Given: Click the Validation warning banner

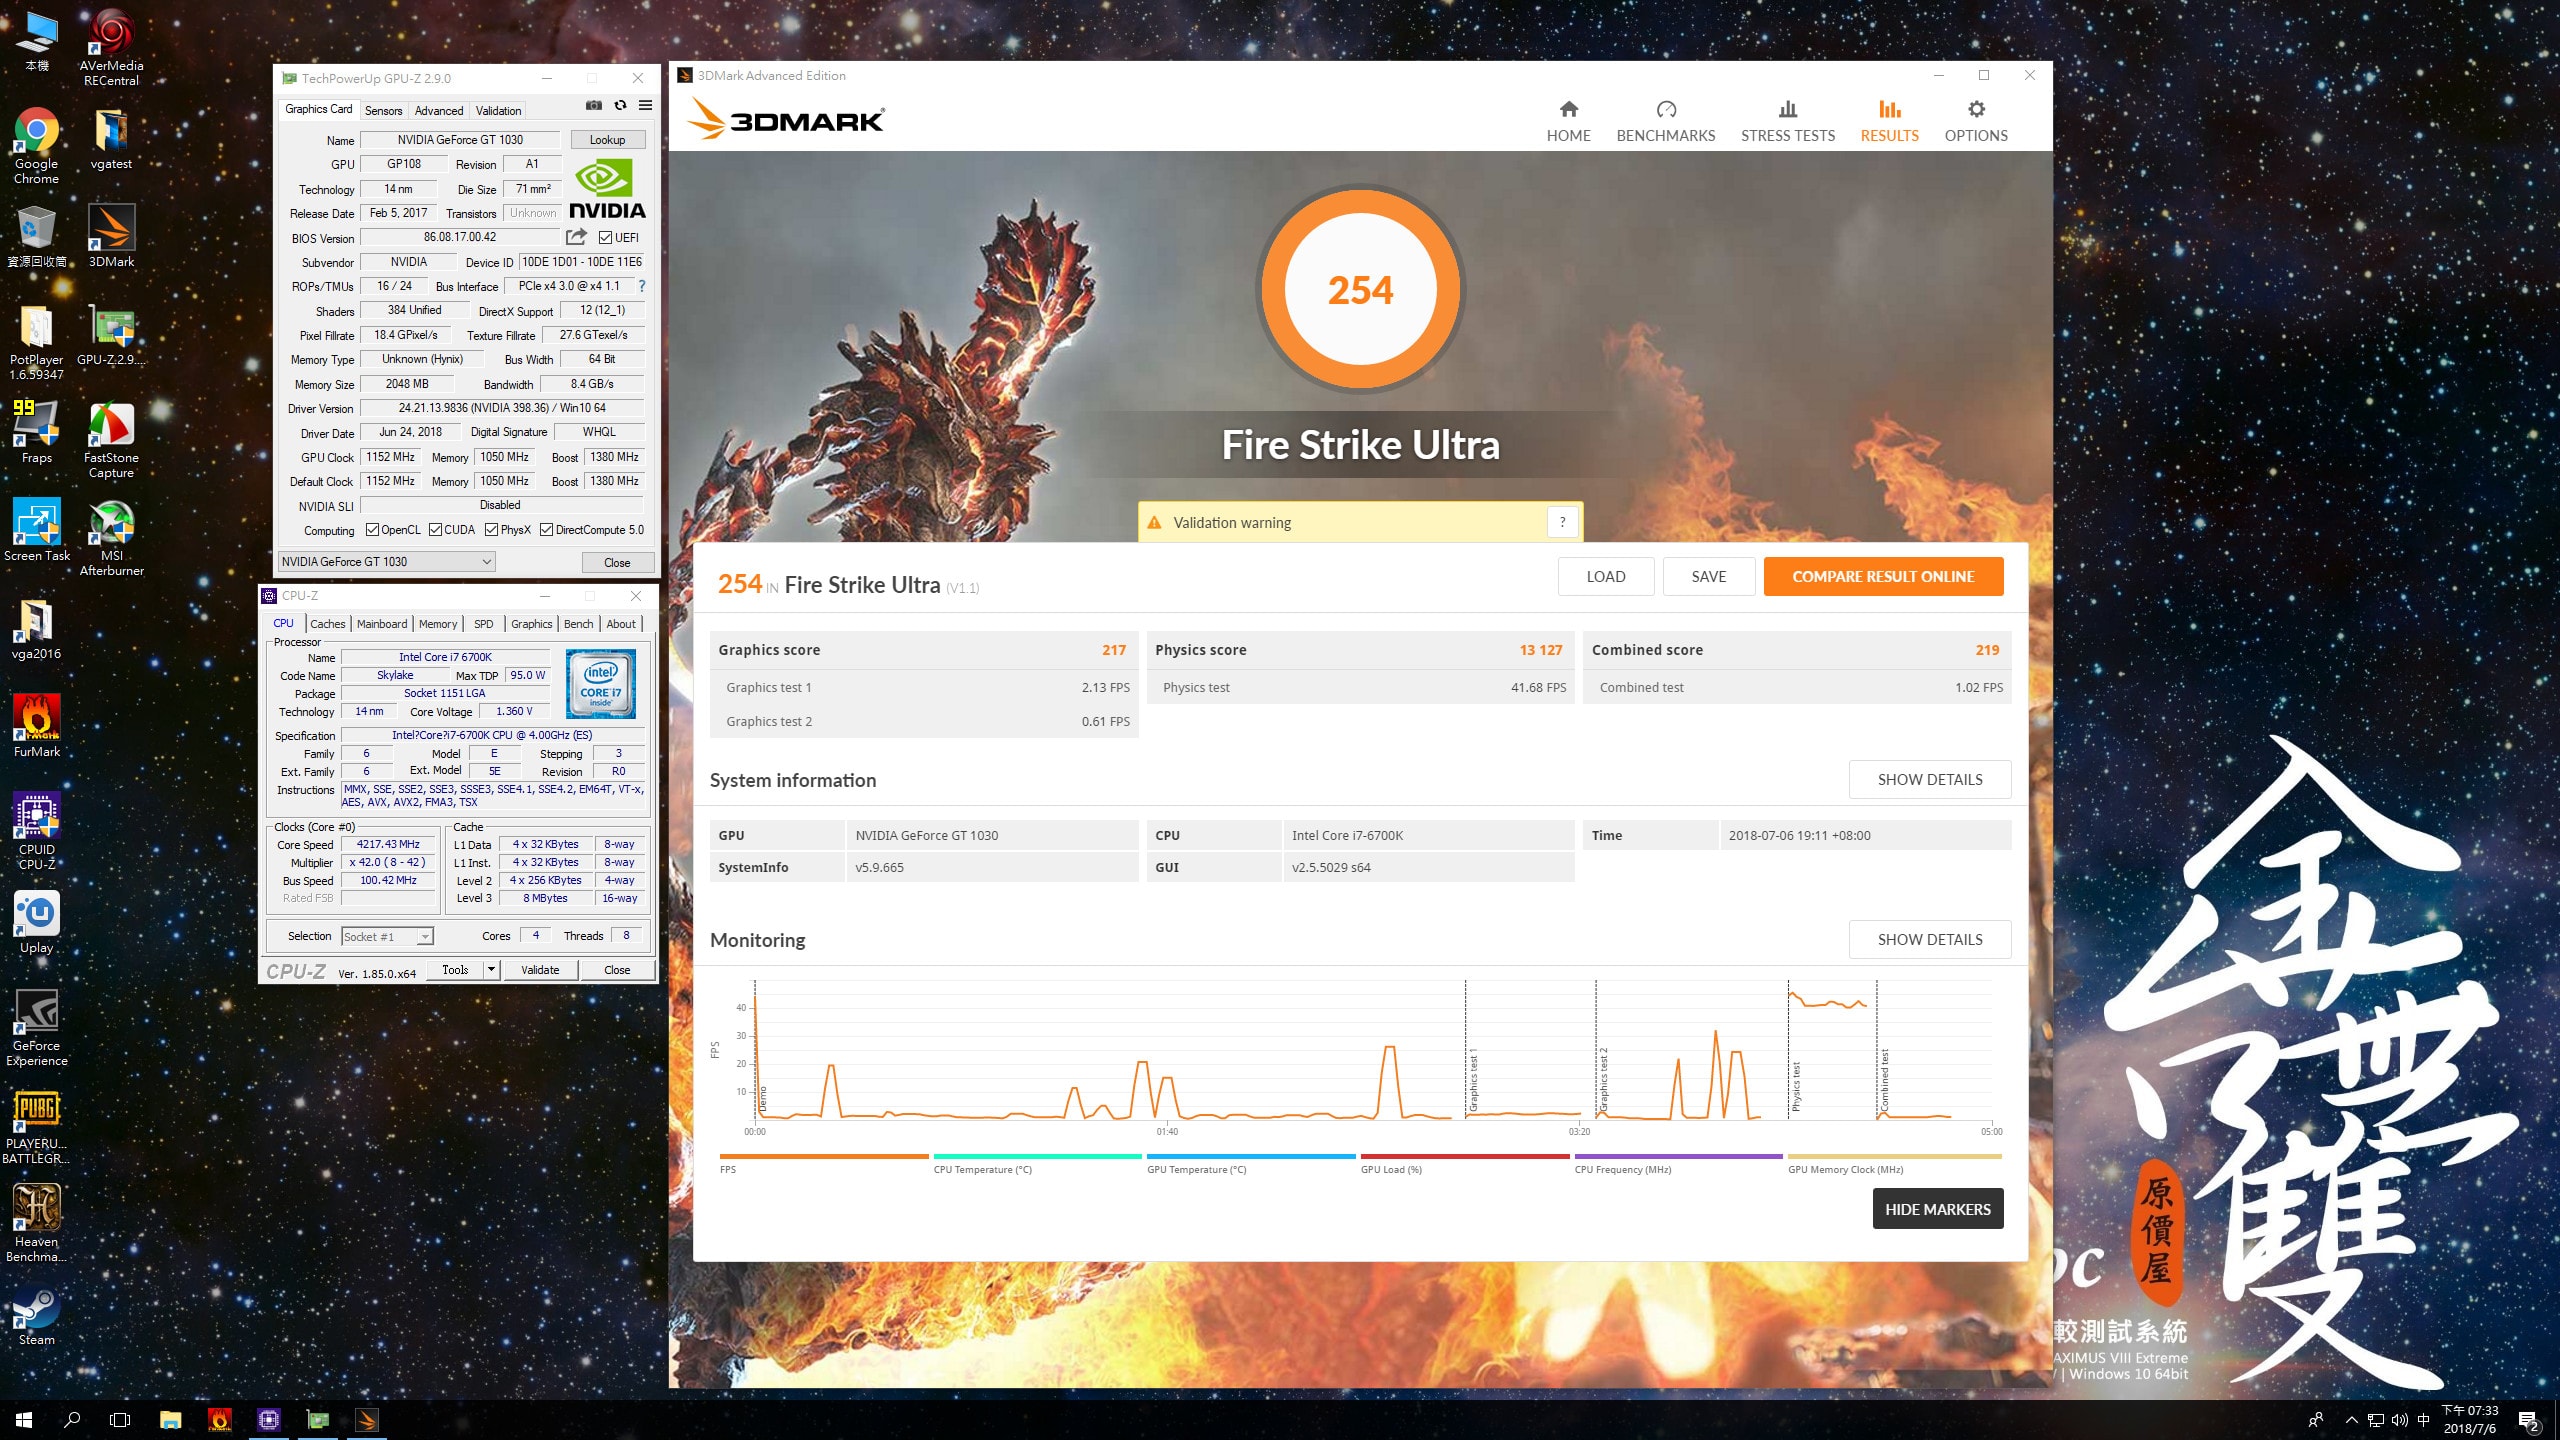Looking at the screenshot, I should (1360, 522).
